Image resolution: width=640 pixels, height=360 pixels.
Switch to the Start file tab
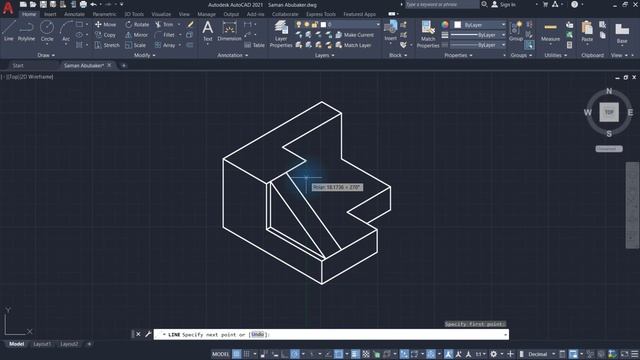pos(18,65)
